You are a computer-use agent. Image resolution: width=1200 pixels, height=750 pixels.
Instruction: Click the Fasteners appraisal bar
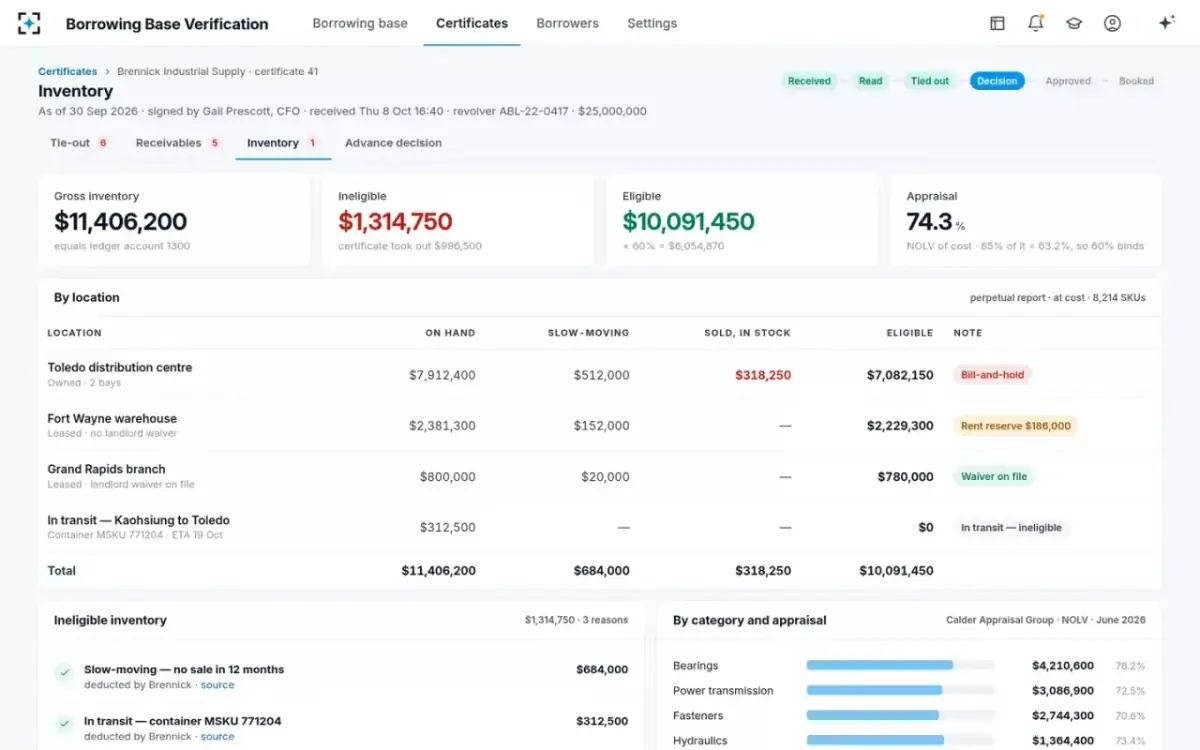click(x=900, y=715)
